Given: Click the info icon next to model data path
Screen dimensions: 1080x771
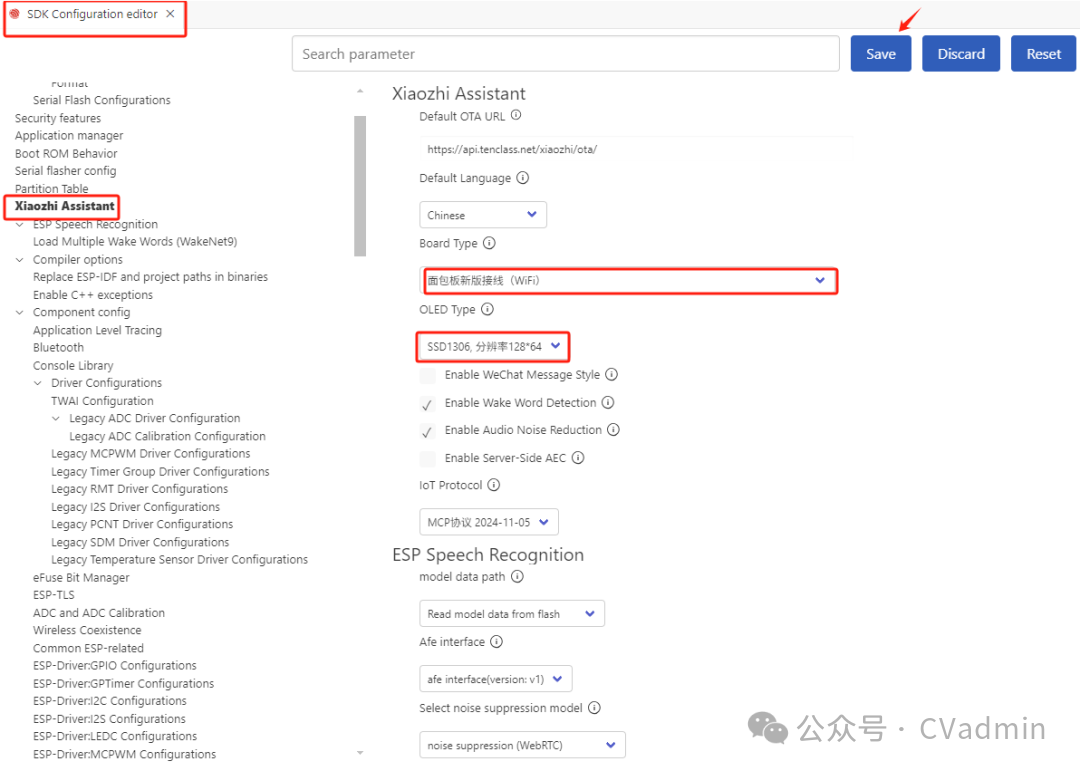Looking at the screenshot, I should click(517, 577).
